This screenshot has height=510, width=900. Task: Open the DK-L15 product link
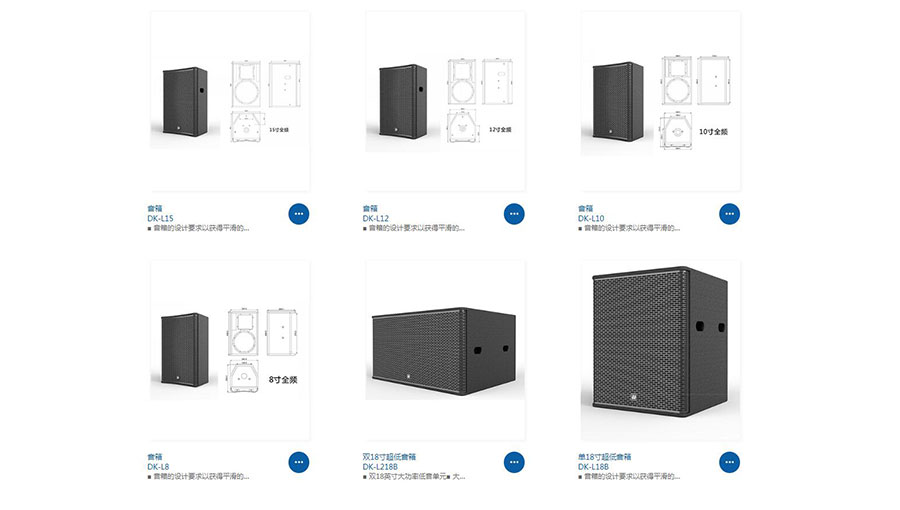click(x=160, y=219)
